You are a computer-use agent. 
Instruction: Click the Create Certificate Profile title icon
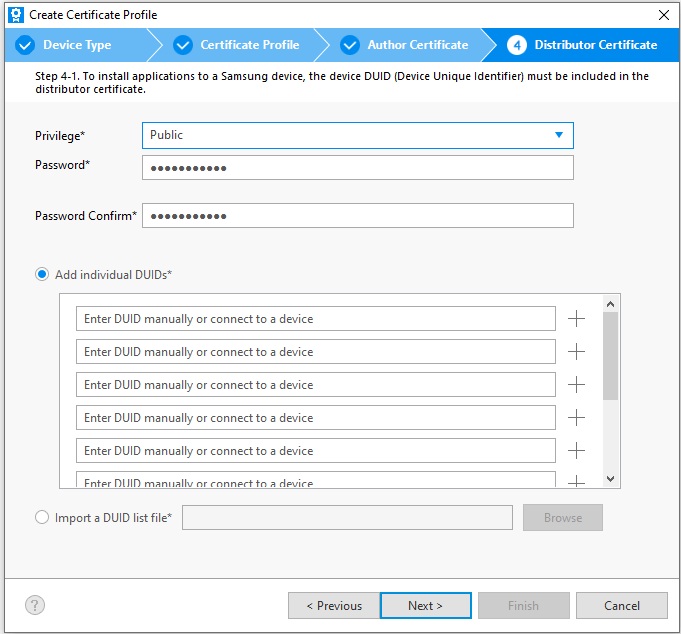click(15, 15)
